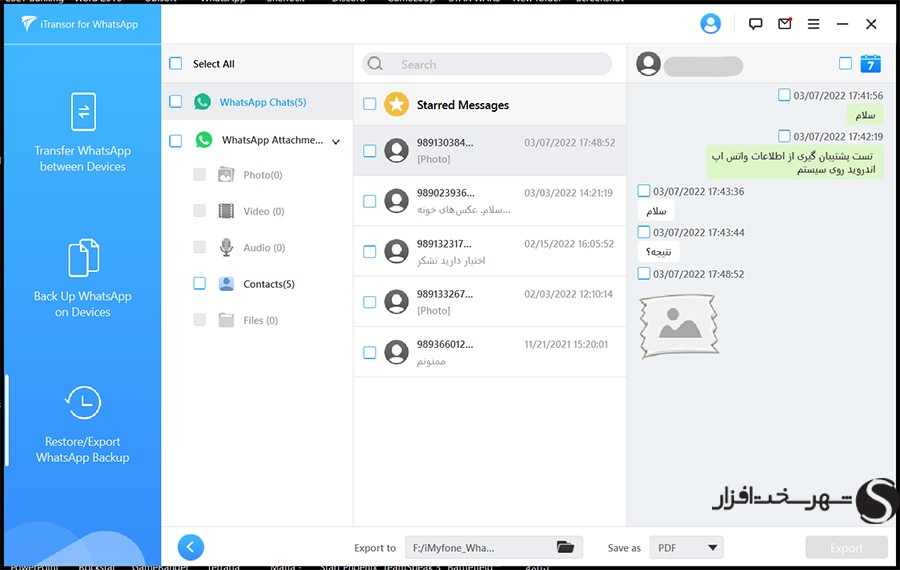Click avatar of chat 989023936
This screenshot has width=900, height=570.
click(x=396, y=201)
